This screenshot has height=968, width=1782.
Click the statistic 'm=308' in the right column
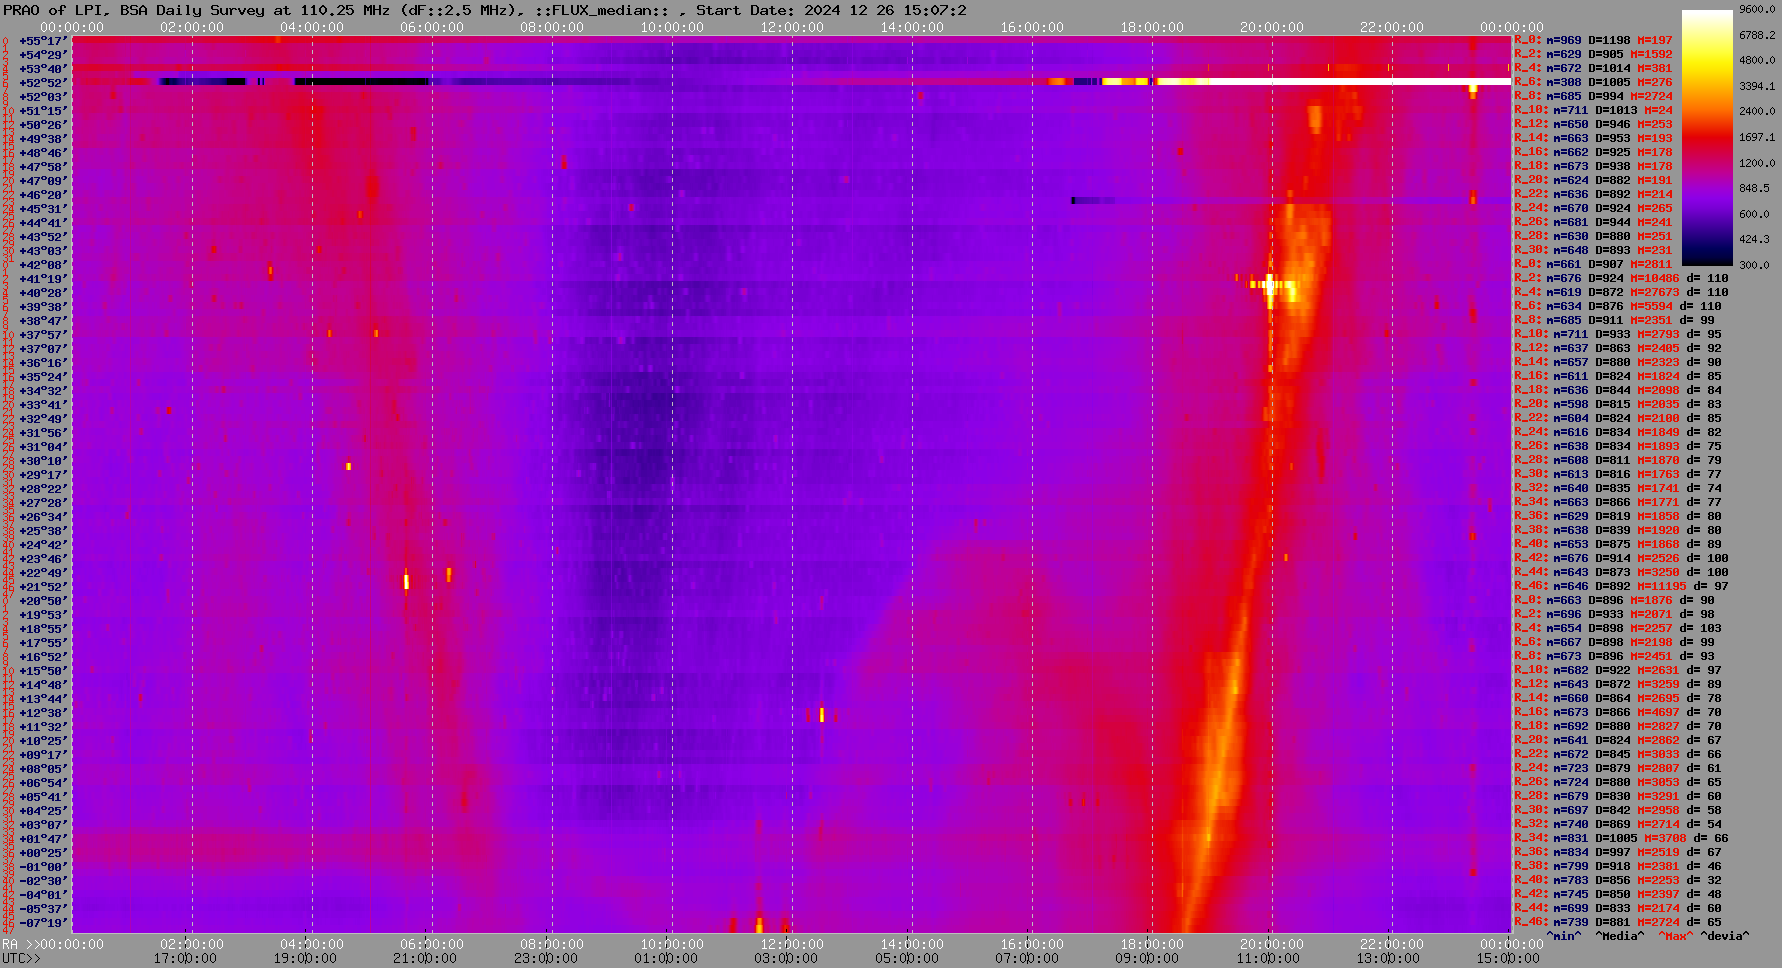(1564, 83)
